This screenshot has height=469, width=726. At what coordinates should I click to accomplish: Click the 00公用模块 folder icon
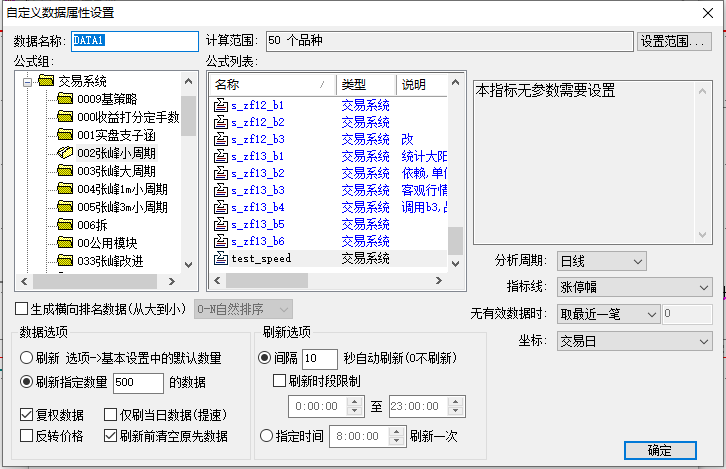coord(65,243)
